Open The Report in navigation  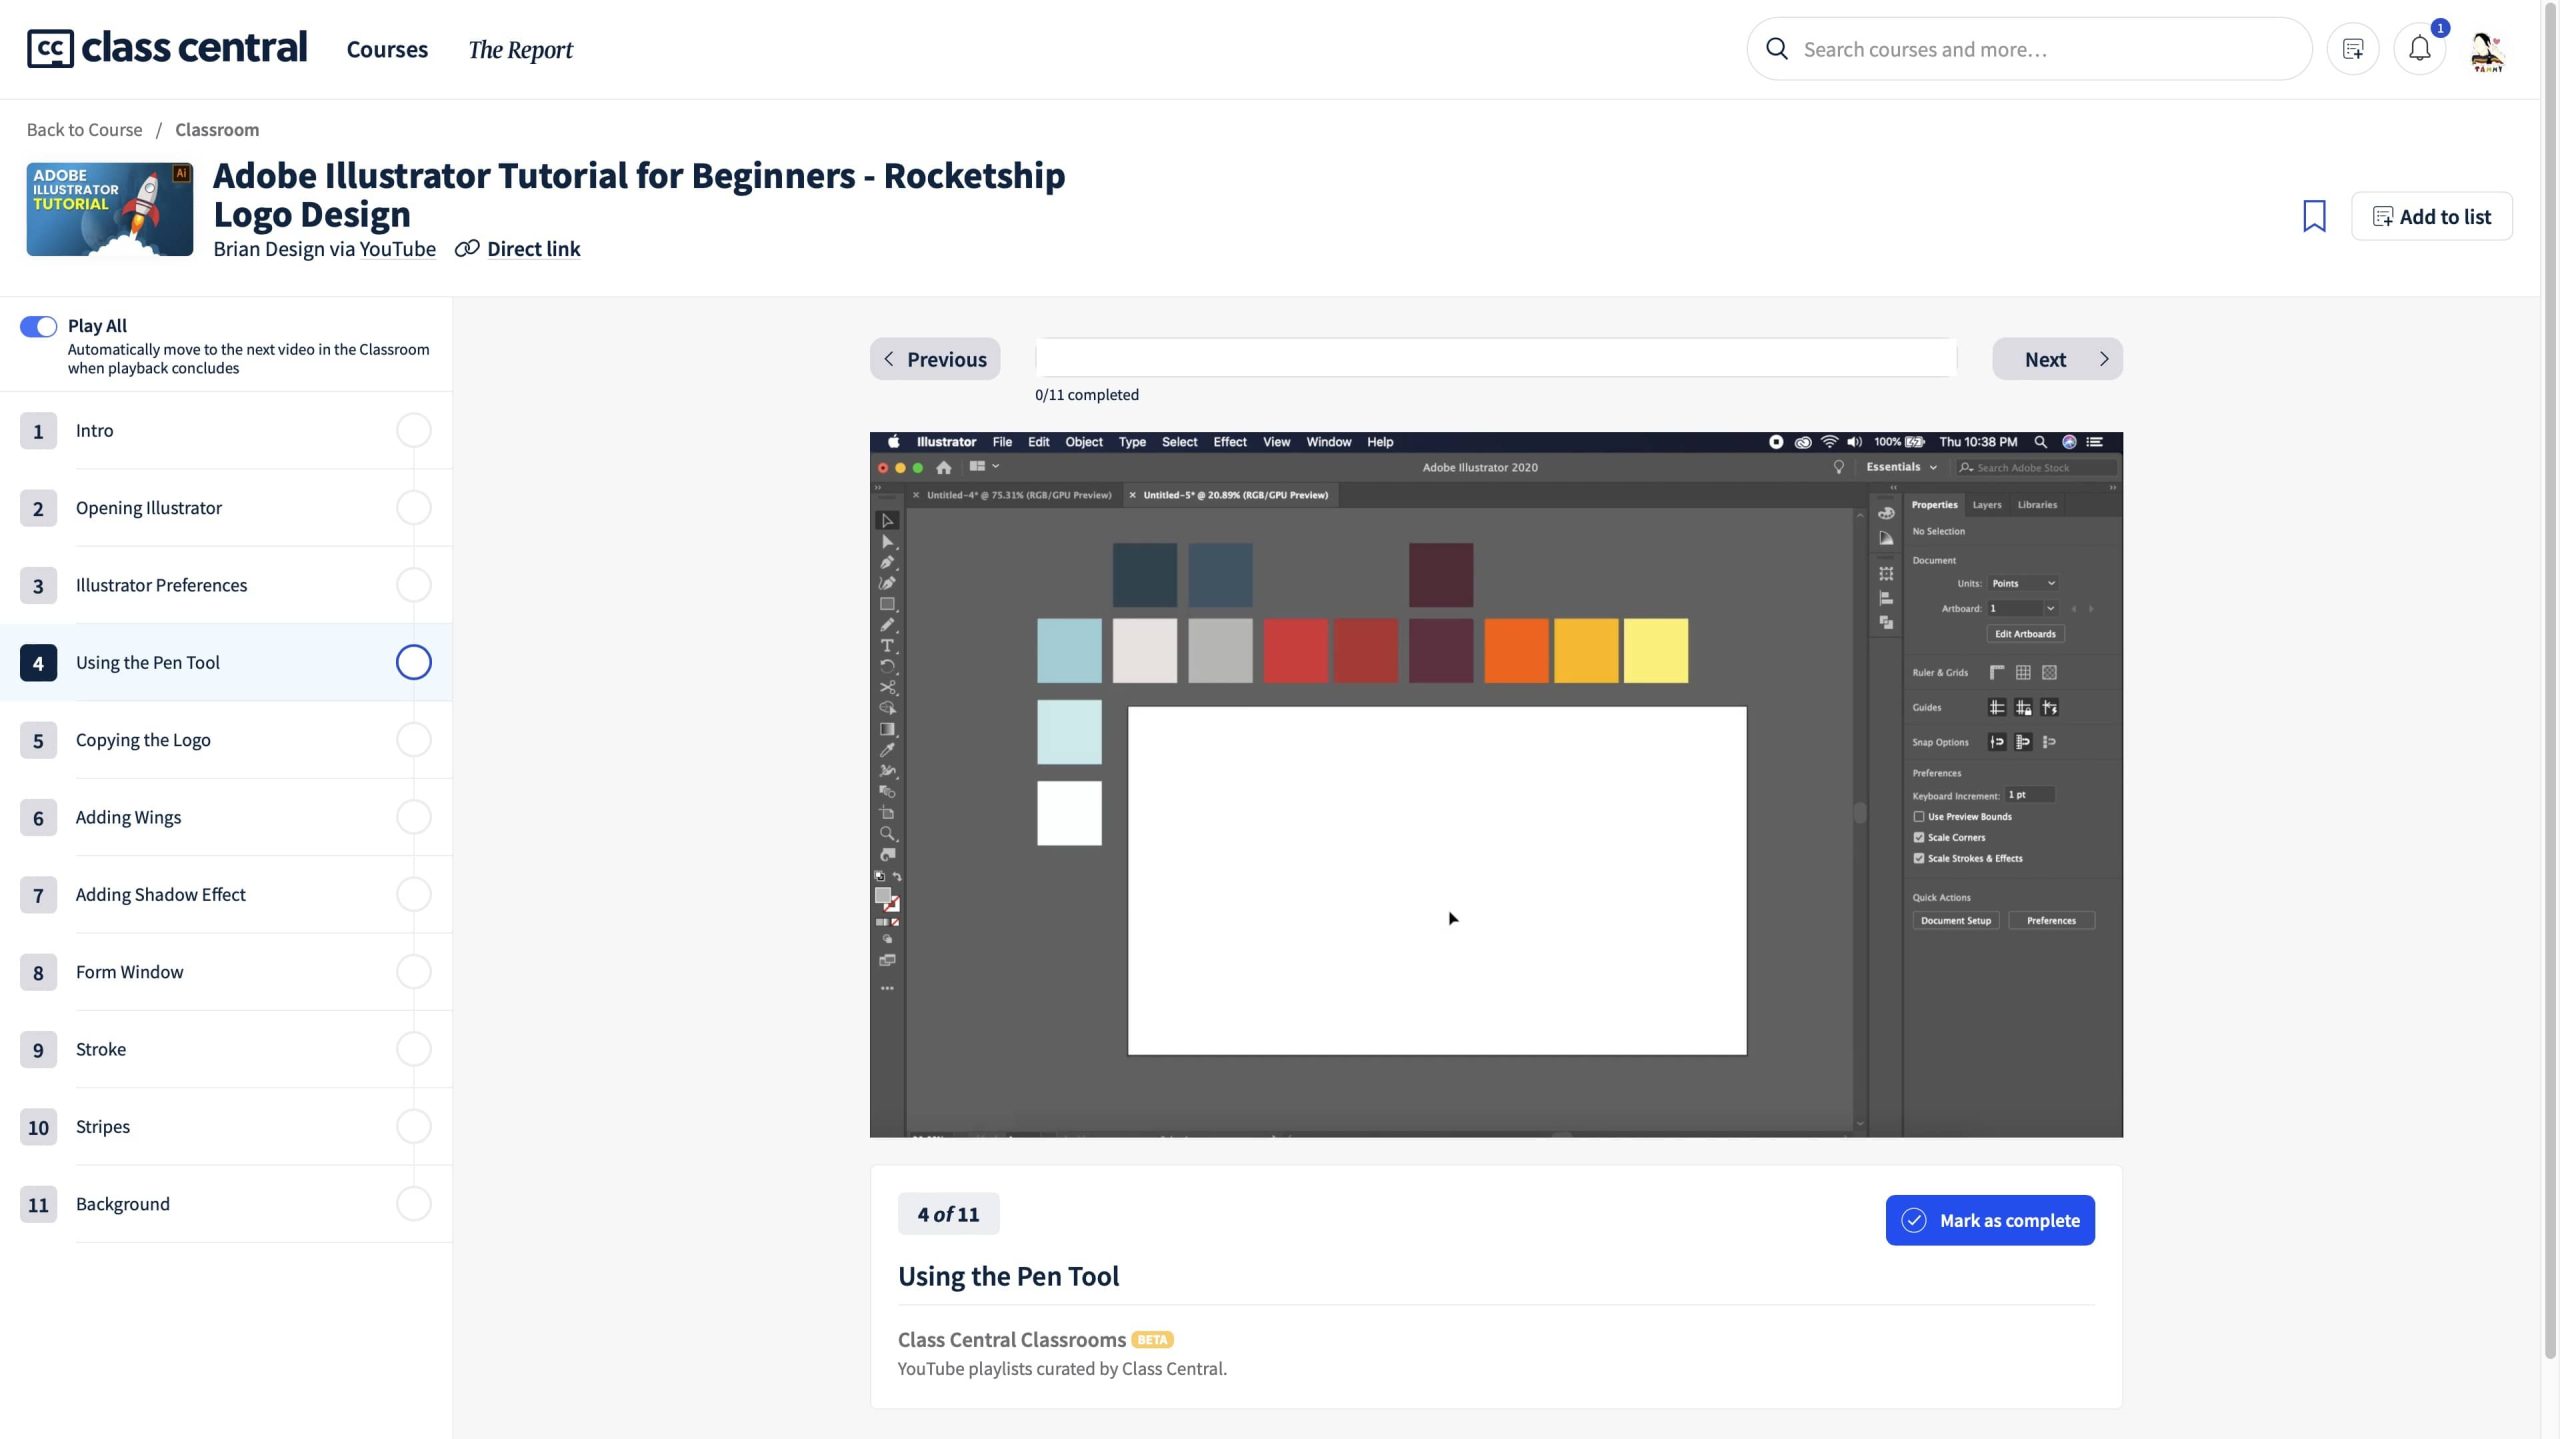[x=520, y=50]
